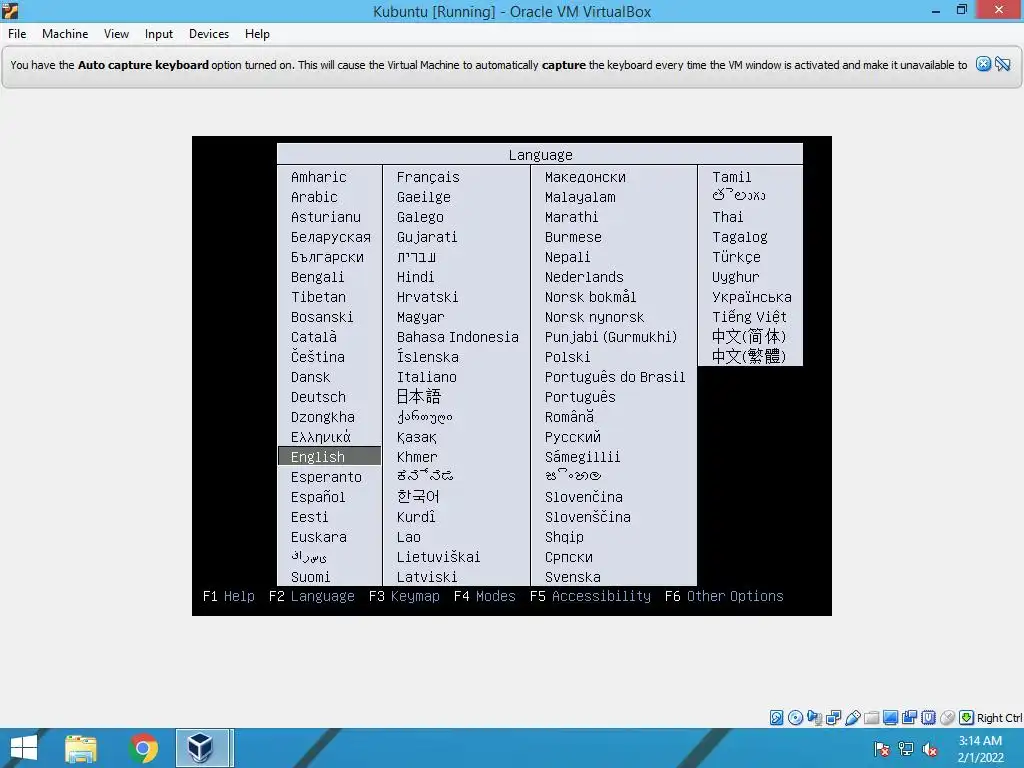
Task: Select Français language
Action: (x=428, y=177)
